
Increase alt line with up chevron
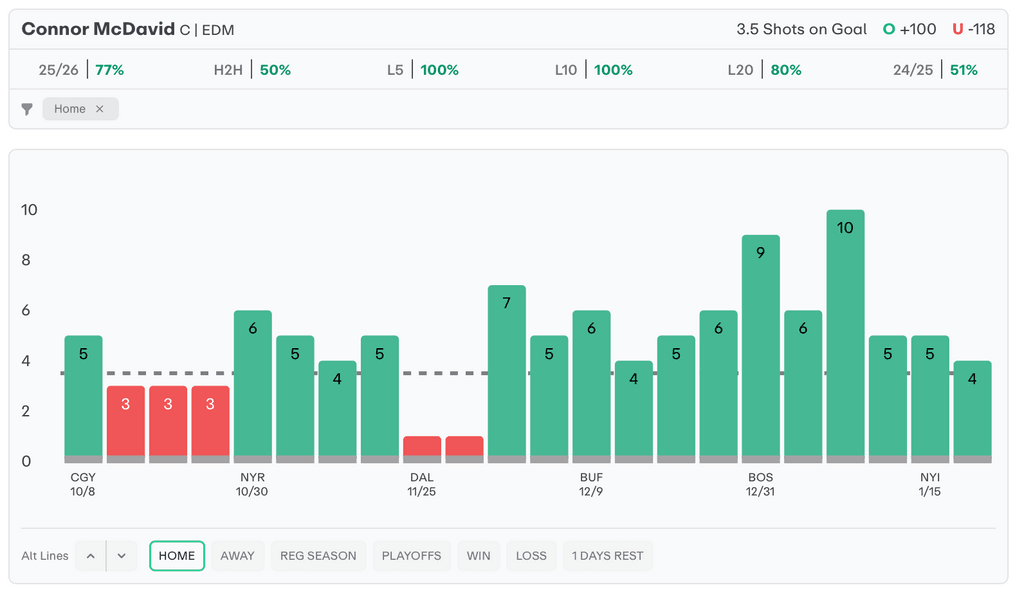click(x=90, y=556)
